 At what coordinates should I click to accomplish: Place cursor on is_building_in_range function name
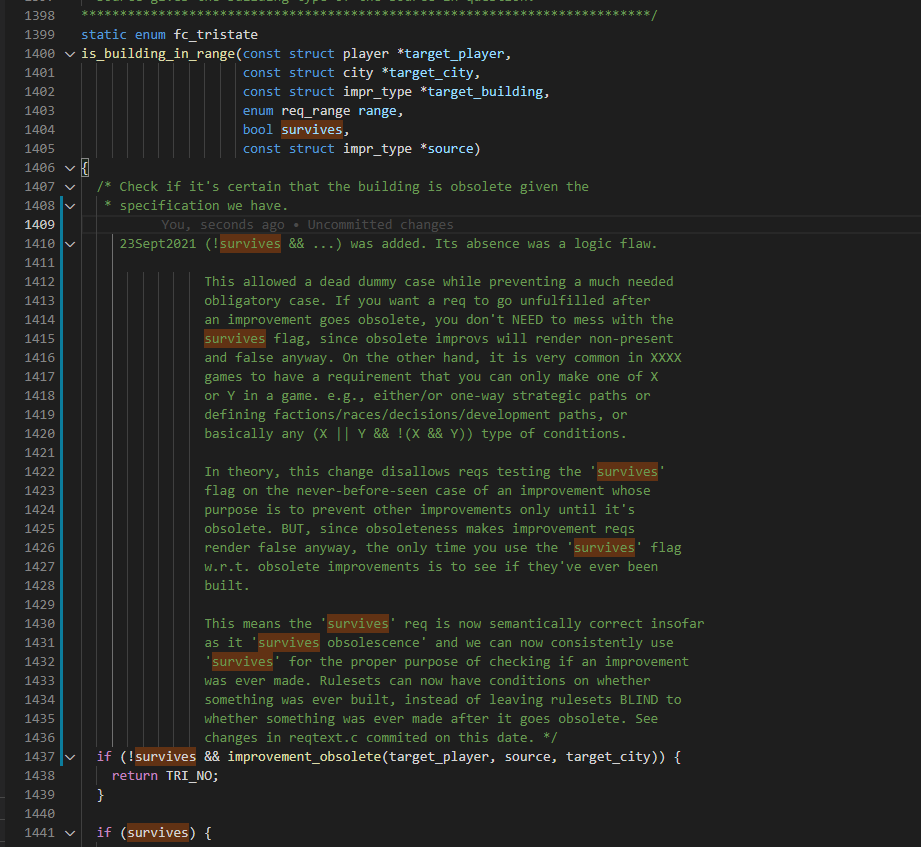pyautogui.click(x=158, y=53)
